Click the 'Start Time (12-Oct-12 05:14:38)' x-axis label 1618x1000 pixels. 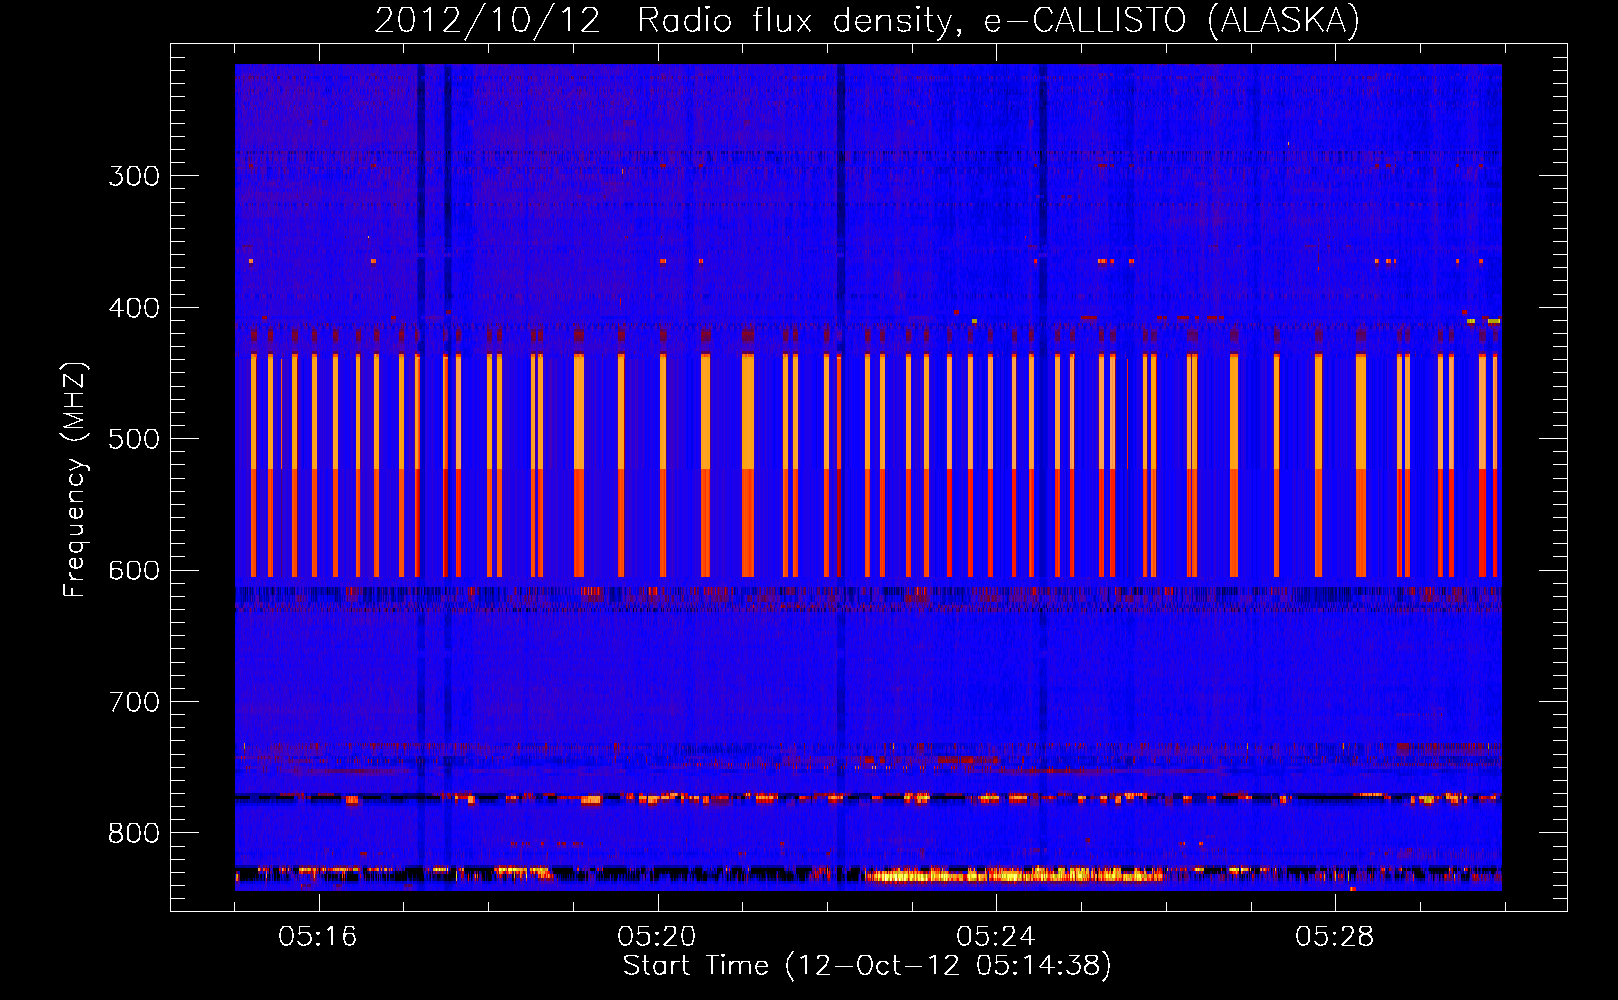(x=867, y=966)
